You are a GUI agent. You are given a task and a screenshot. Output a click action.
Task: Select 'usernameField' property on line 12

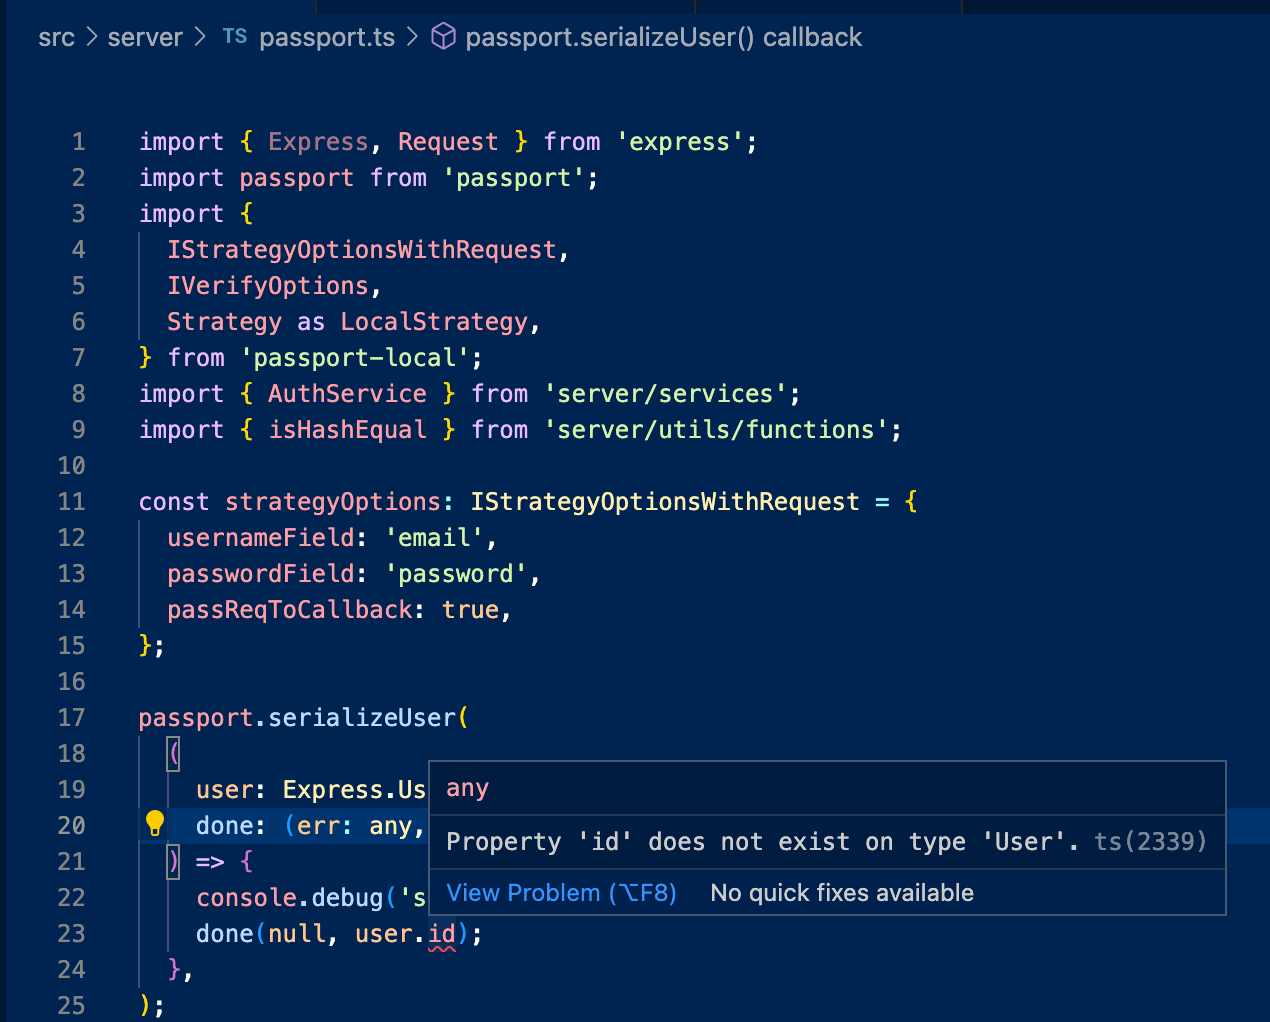pos(260,537)
